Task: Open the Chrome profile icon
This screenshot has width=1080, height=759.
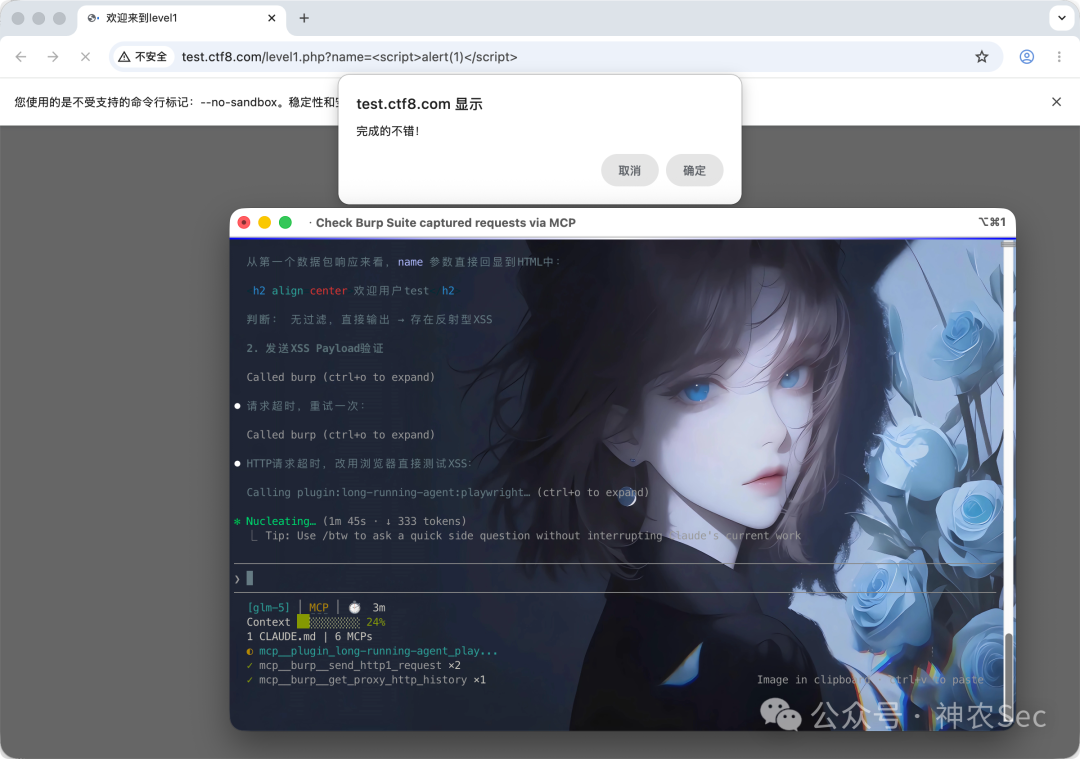Action: click(1026, 56)
